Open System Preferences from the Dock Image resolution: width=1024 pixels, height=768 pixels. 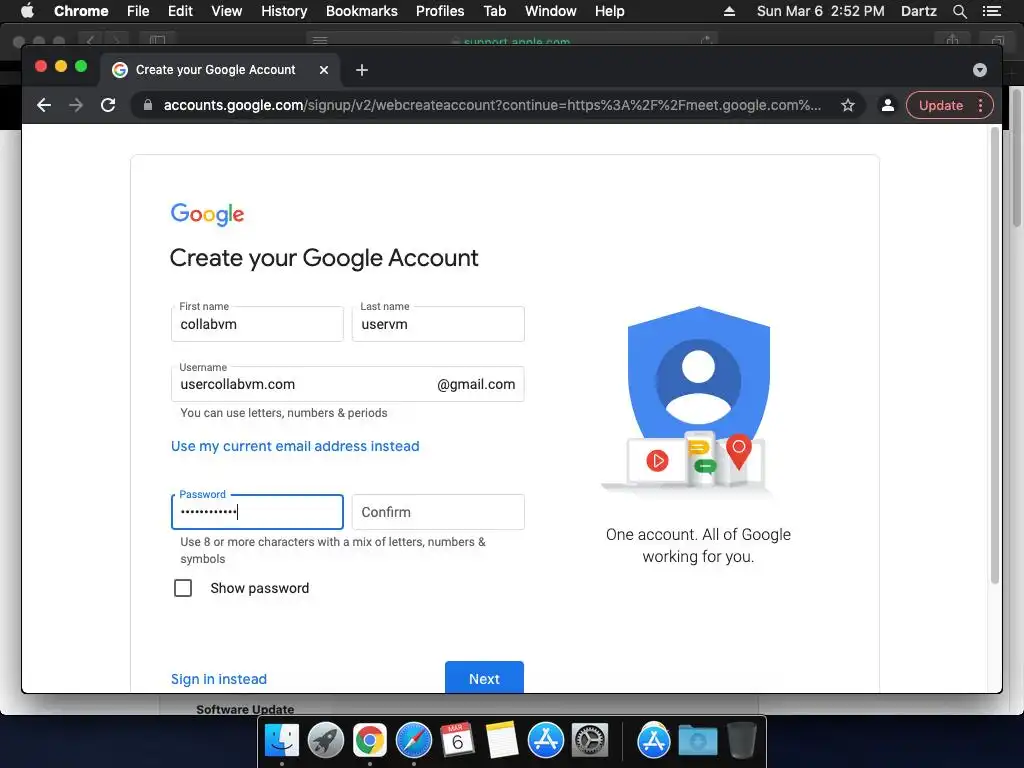tap(590, 741)
